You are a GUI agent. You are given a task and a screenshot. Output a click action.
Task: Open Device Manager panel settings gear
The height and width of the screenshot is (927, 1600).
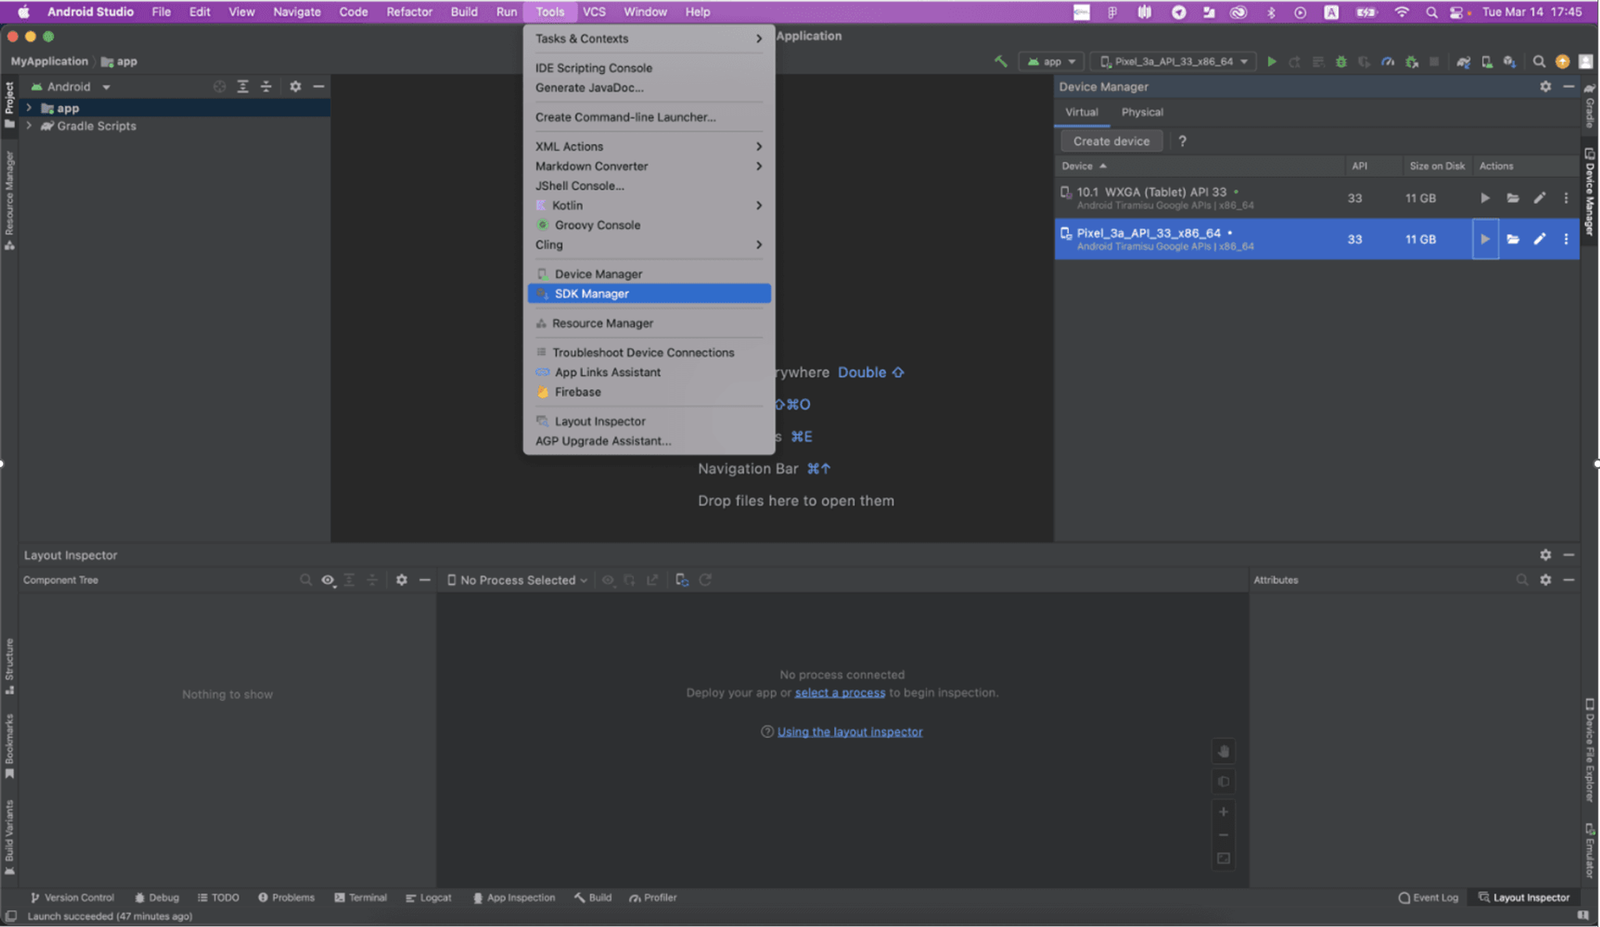(1545, 87)
